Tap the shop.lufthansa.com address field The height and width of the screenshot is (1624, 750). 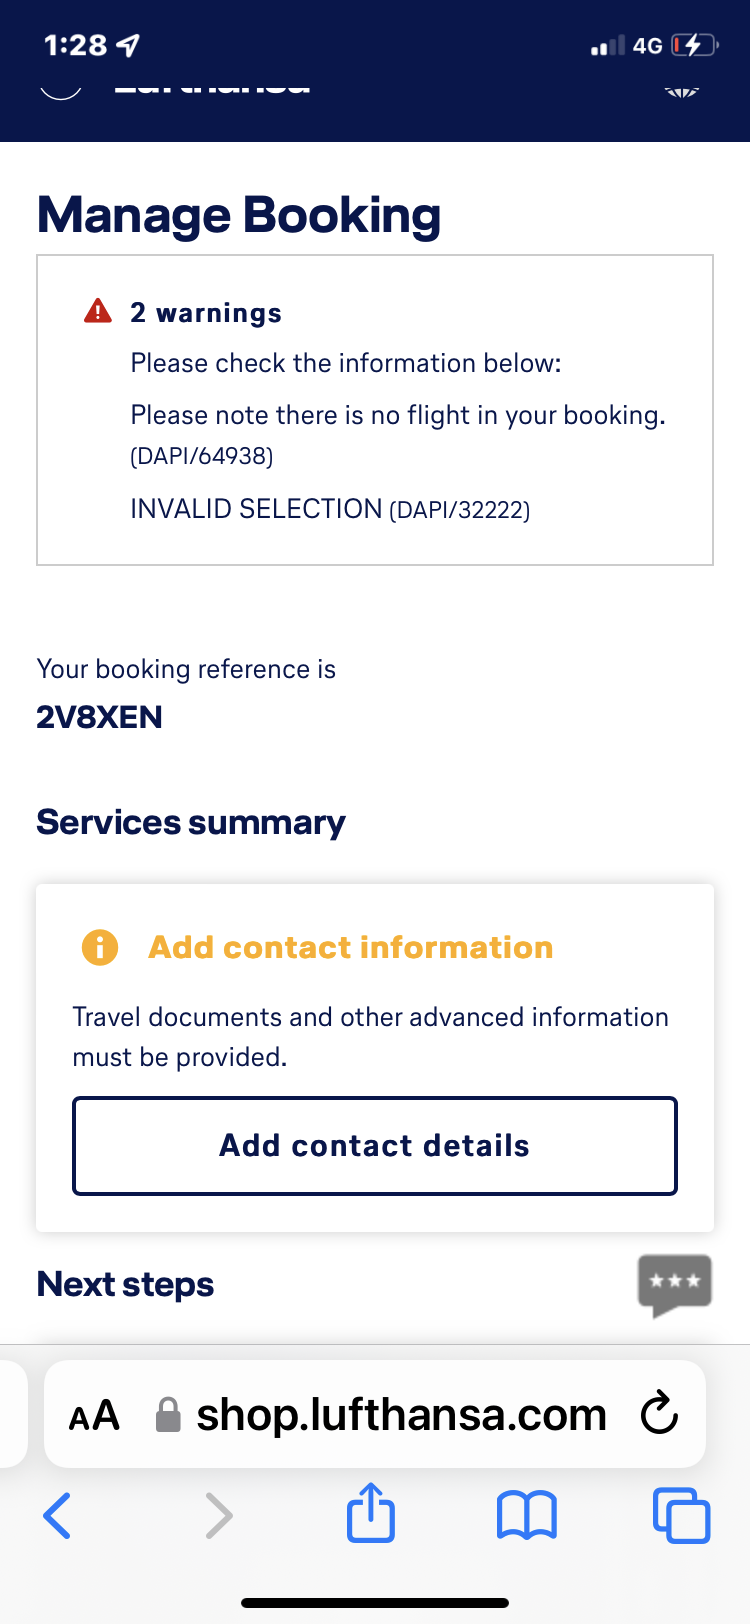(401, 1415)
